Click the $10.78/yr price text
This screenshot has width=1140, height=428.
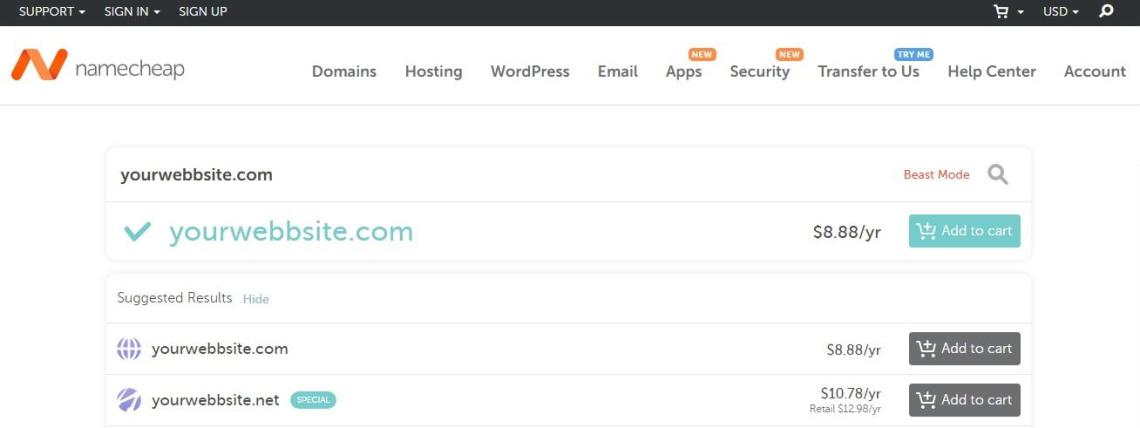tap(851, 393)
